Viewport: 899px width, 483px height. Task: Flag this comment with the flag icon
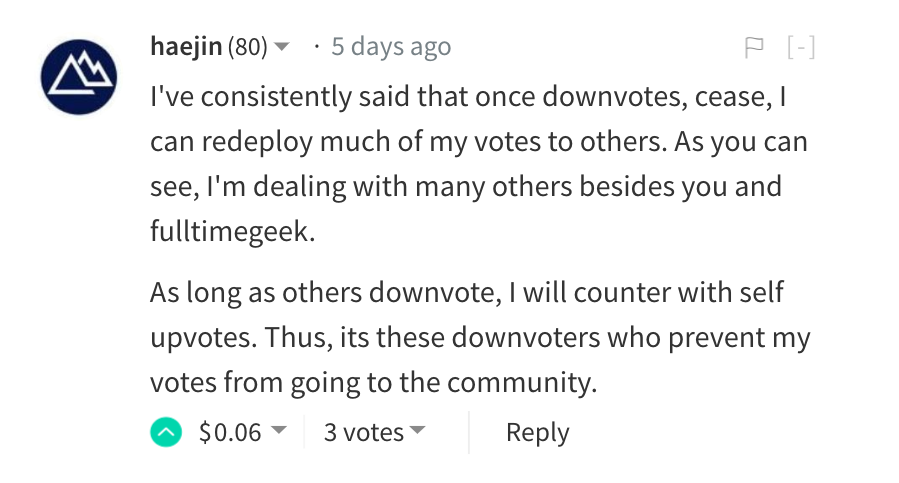pyautogui.click(x=755, y=47)
